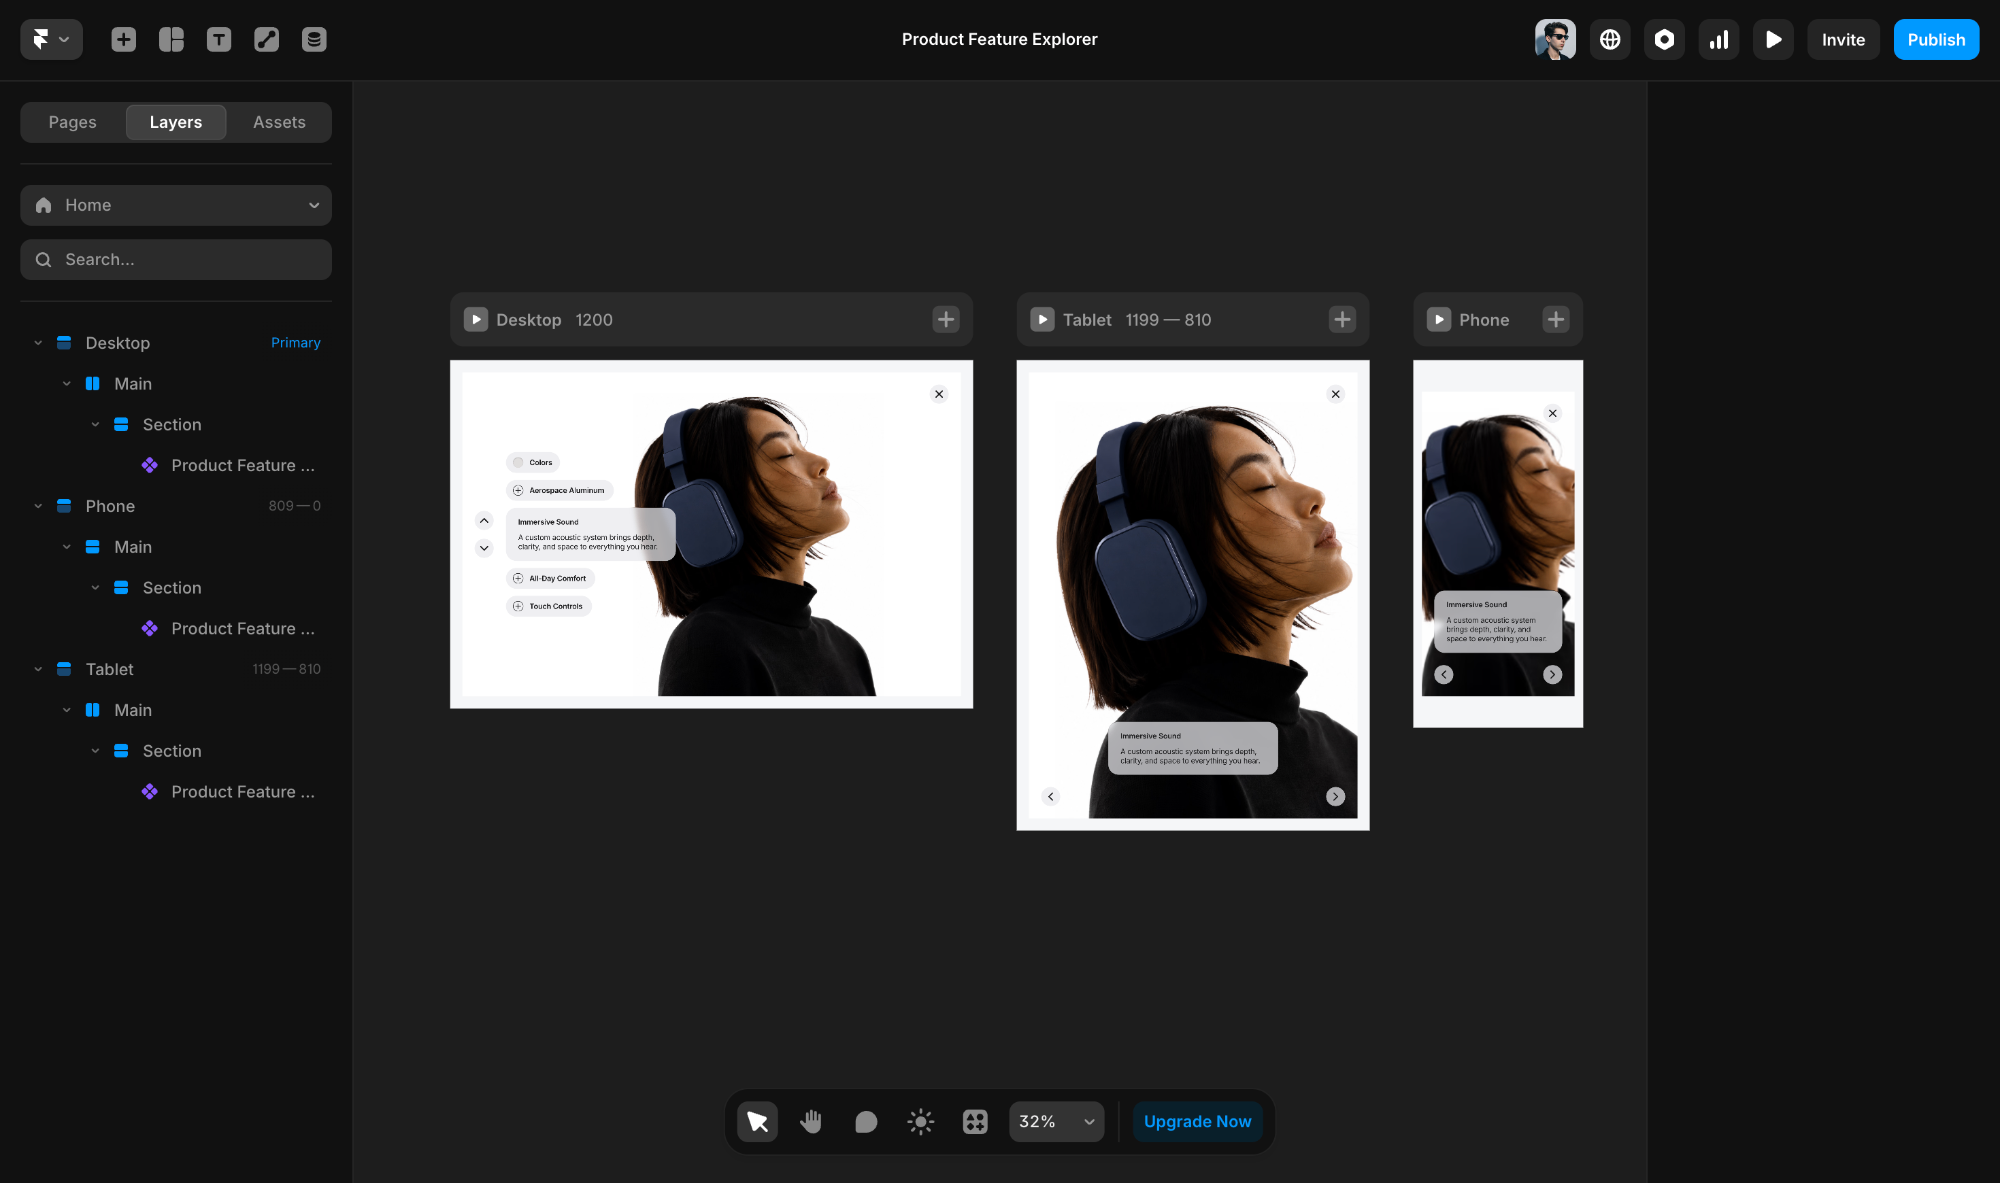
Task: Click the user avatar in the top bar
Action: 1555,39
